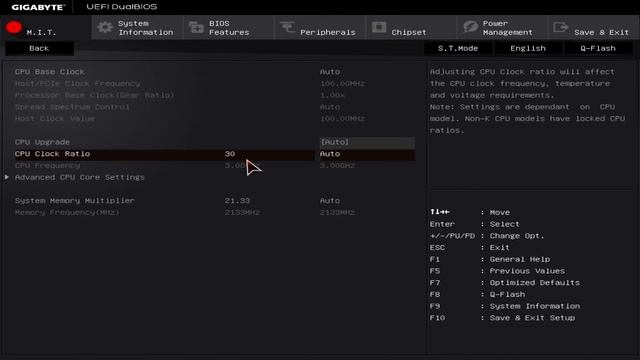
Task: Go to Power Management tab
Action: point(502,28)
